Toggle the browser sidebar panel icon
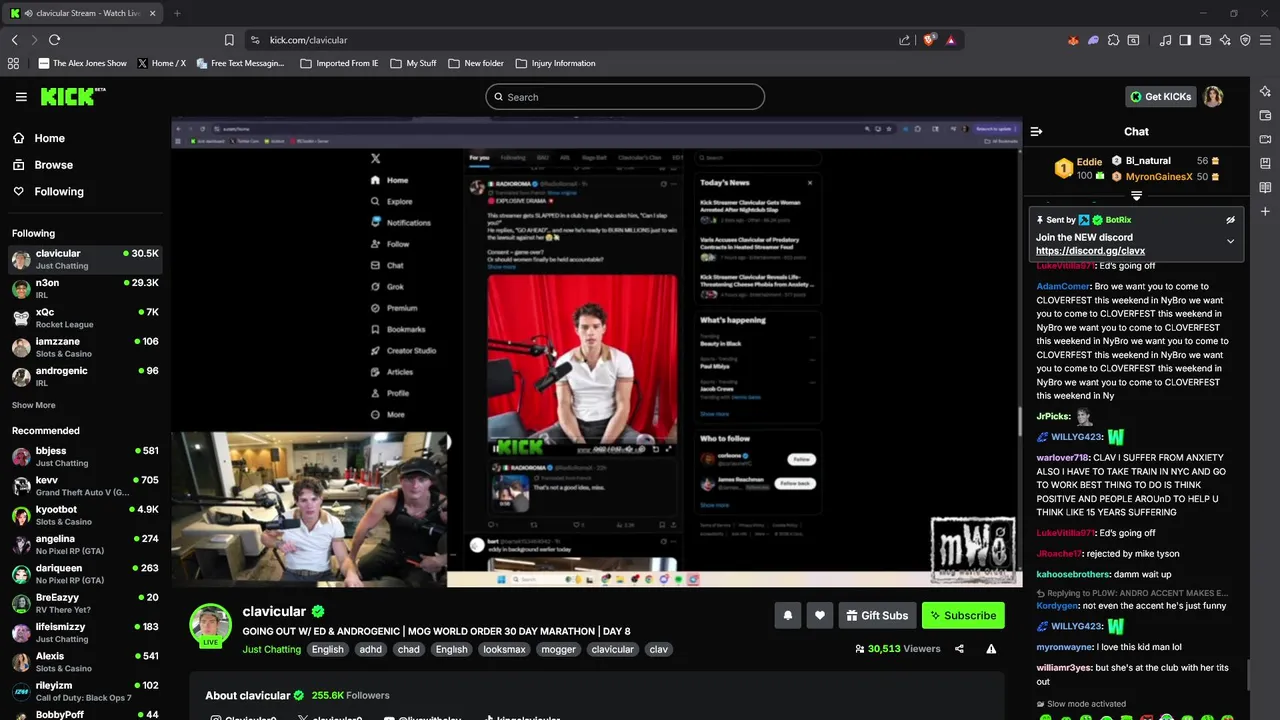This screenshot has height=720, width=1280. coord(1185,40)
